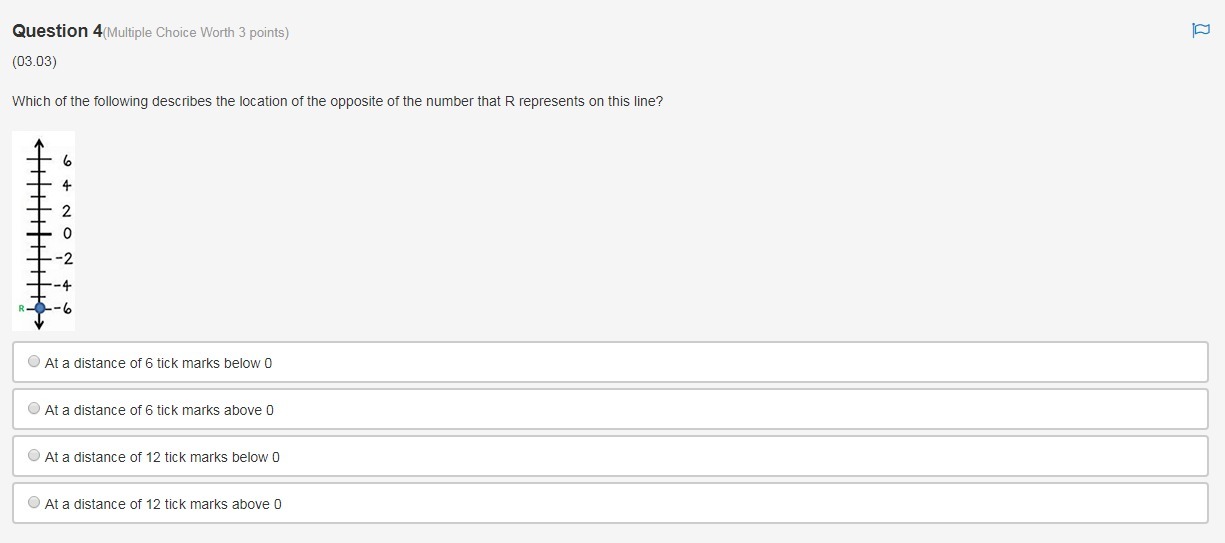Image resolution: width=1225 pixels, height=543 pixels.
Task: Click the 0 label on the number line
Action: point(67,234)
